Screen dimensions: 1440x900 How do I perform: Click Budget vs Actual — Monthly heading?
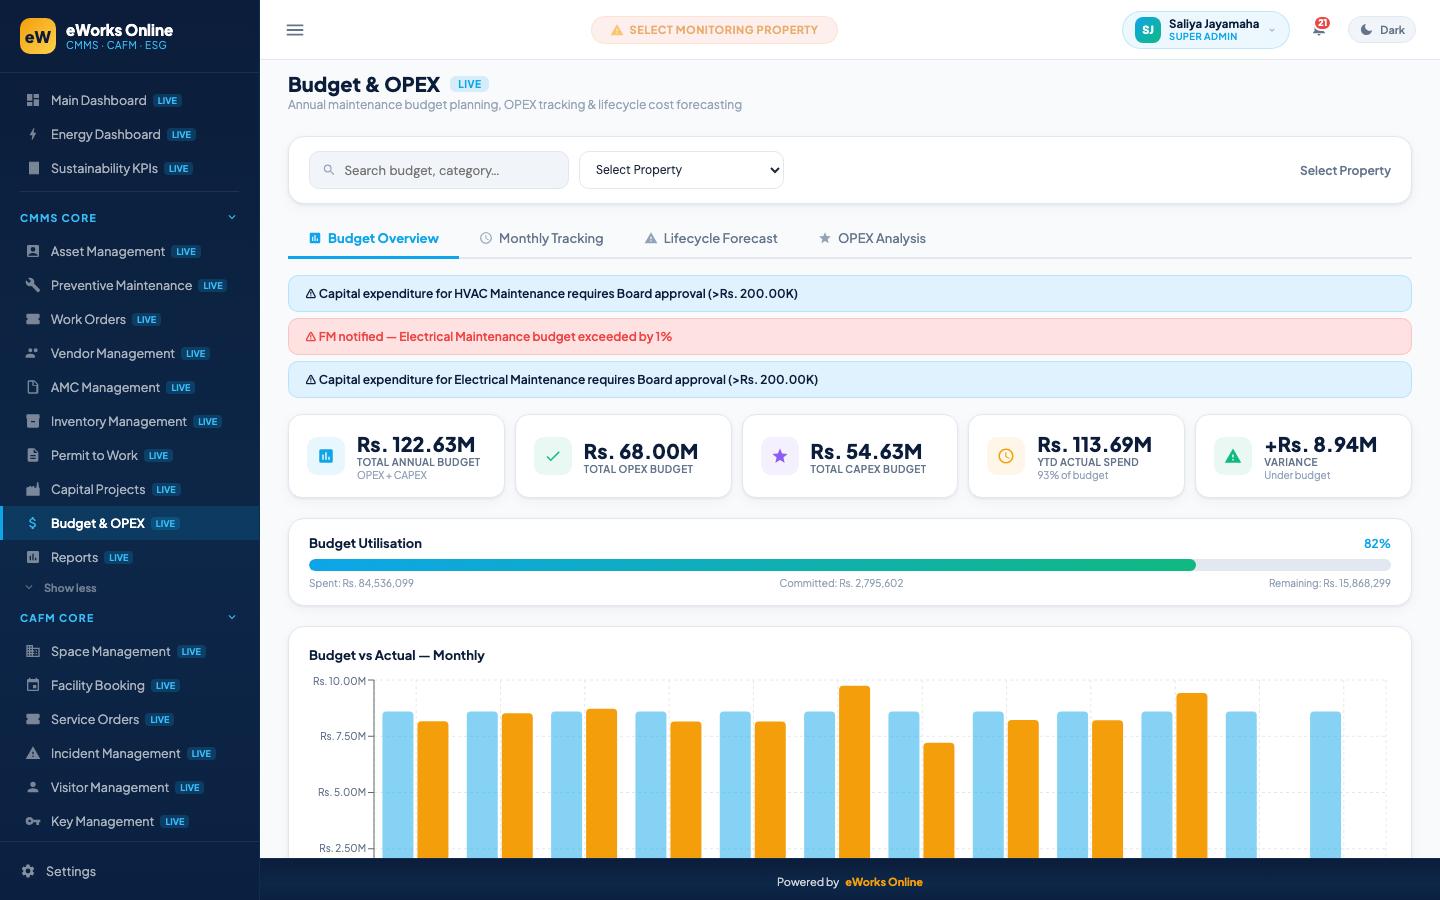coord(397,655)
